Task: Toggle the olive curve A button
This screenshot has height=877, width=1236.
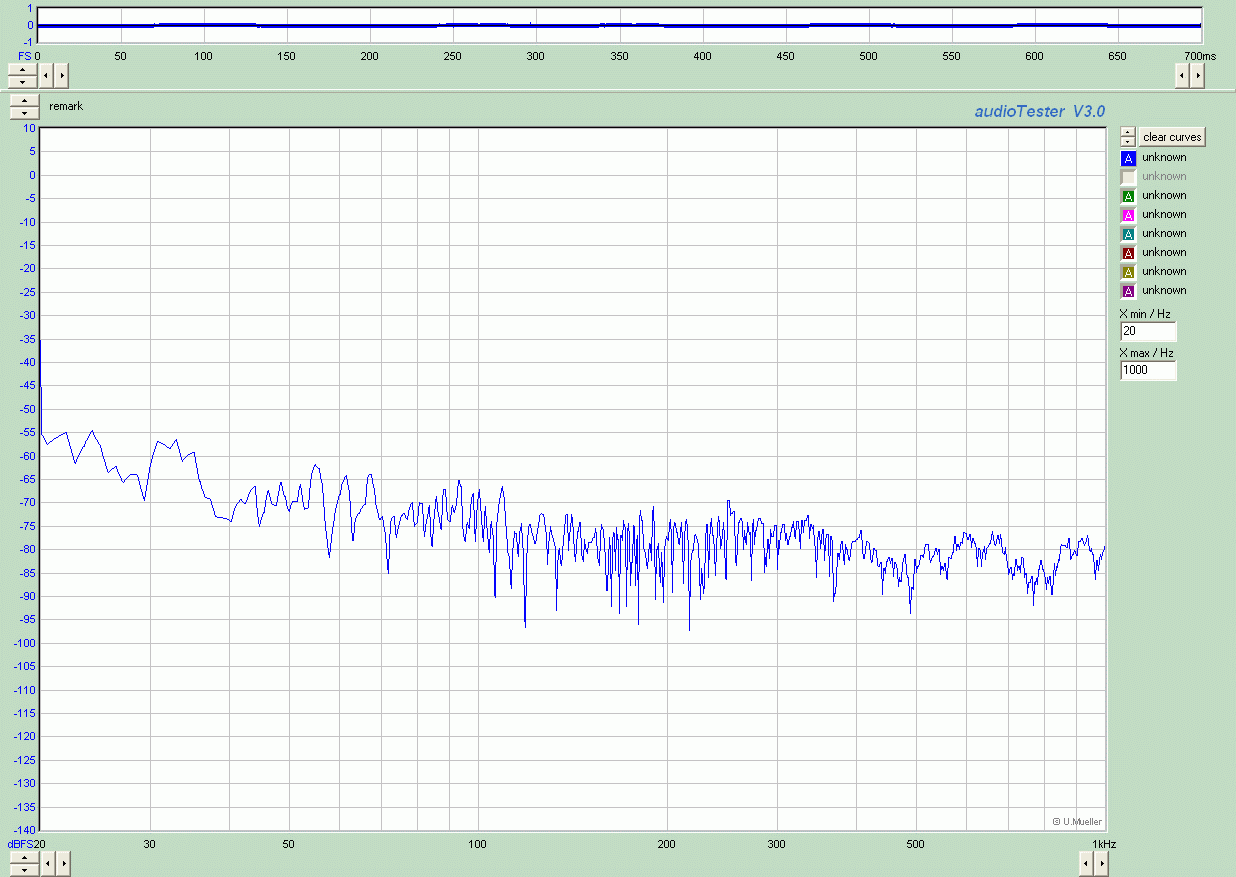Action: 1128,272
